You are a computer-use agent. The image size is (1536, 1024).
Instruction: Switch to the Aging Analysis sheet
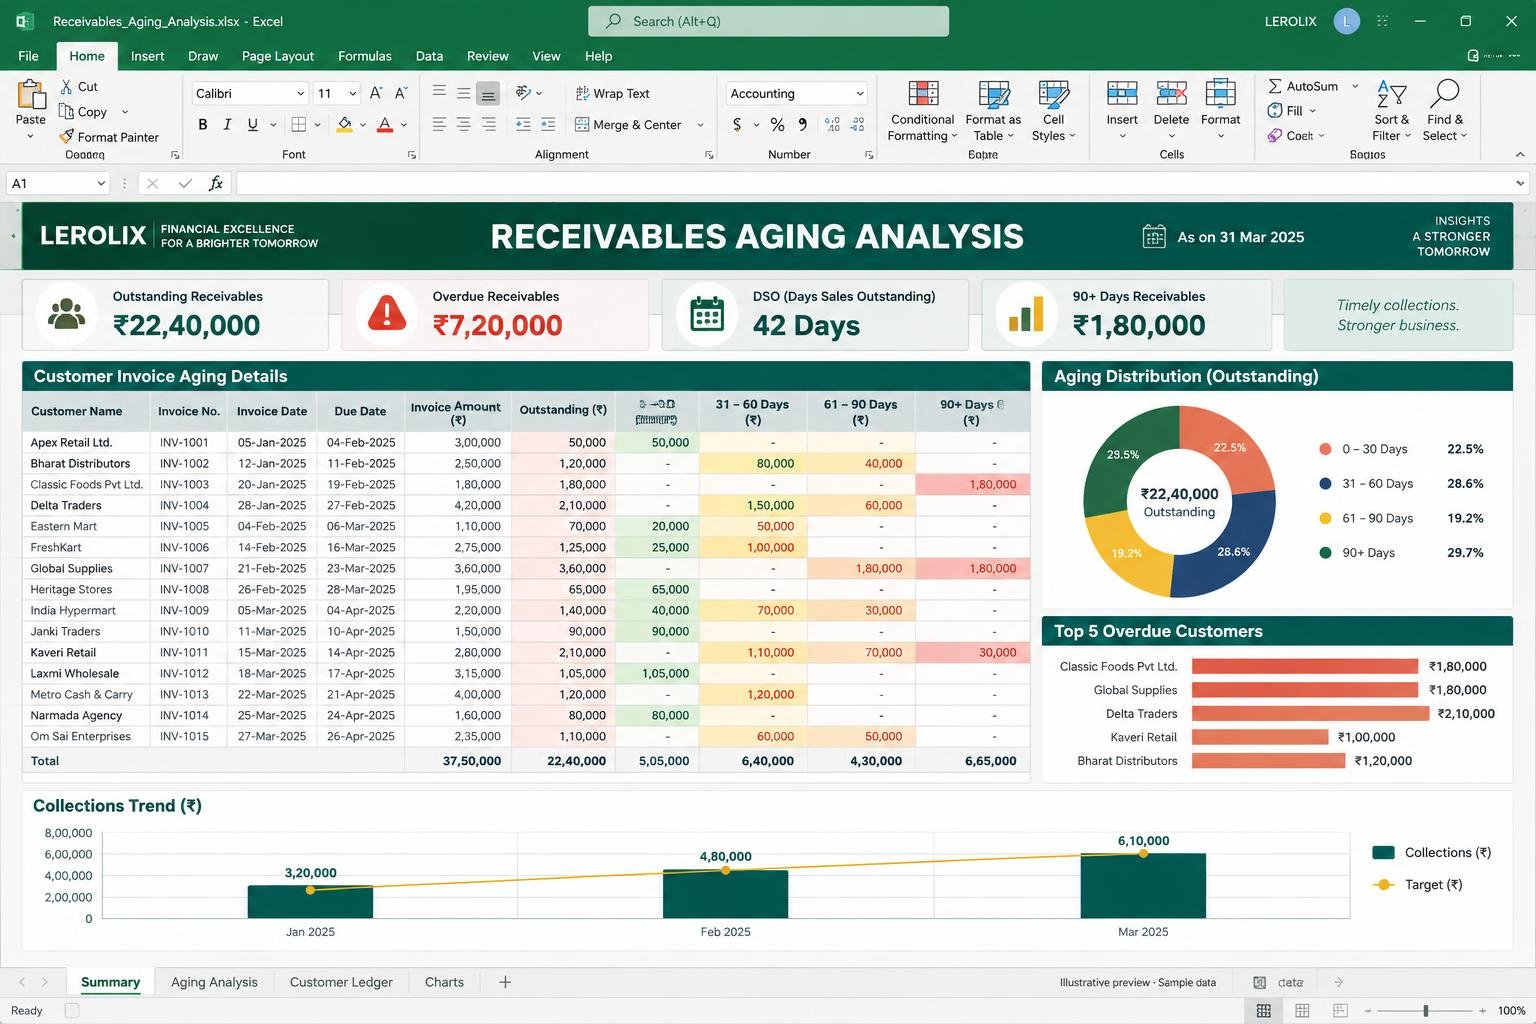point(214,982)
